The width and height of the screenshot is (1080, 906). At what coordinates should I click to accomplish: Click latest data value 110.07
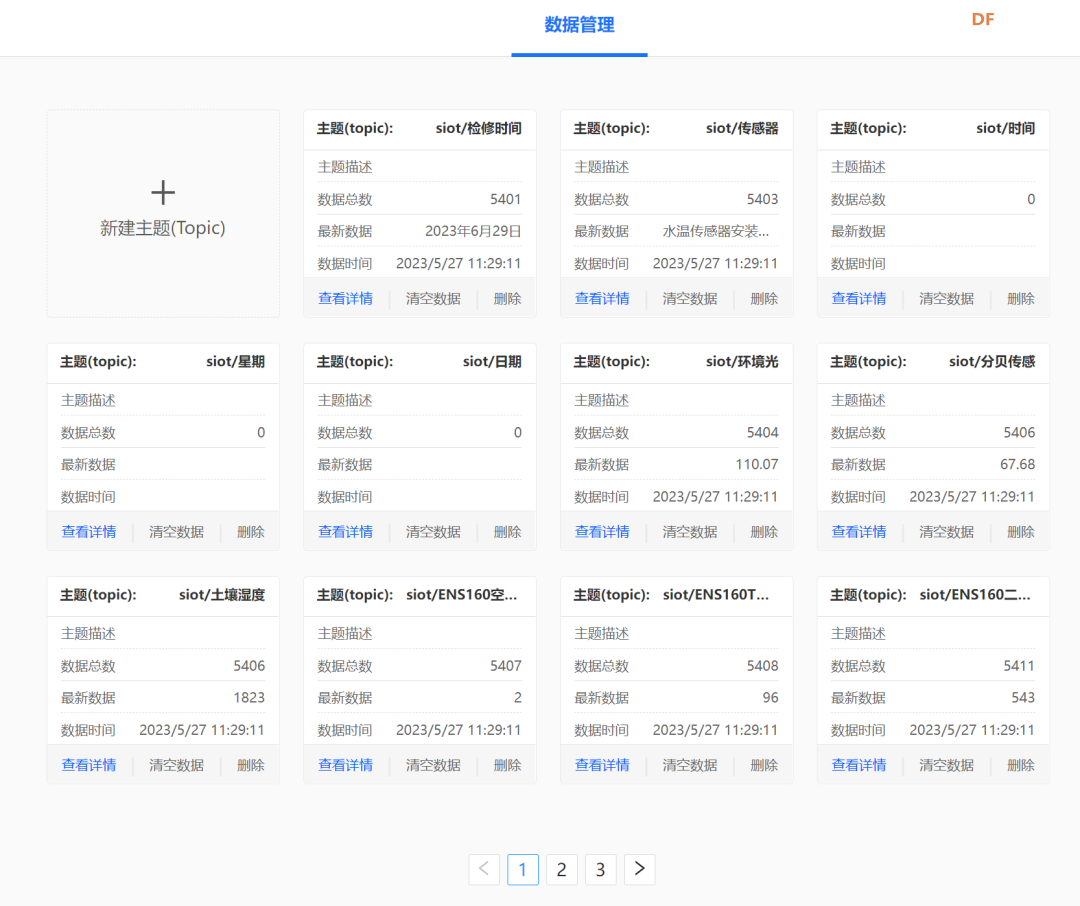pyautogui.click(x=757, y=464)
